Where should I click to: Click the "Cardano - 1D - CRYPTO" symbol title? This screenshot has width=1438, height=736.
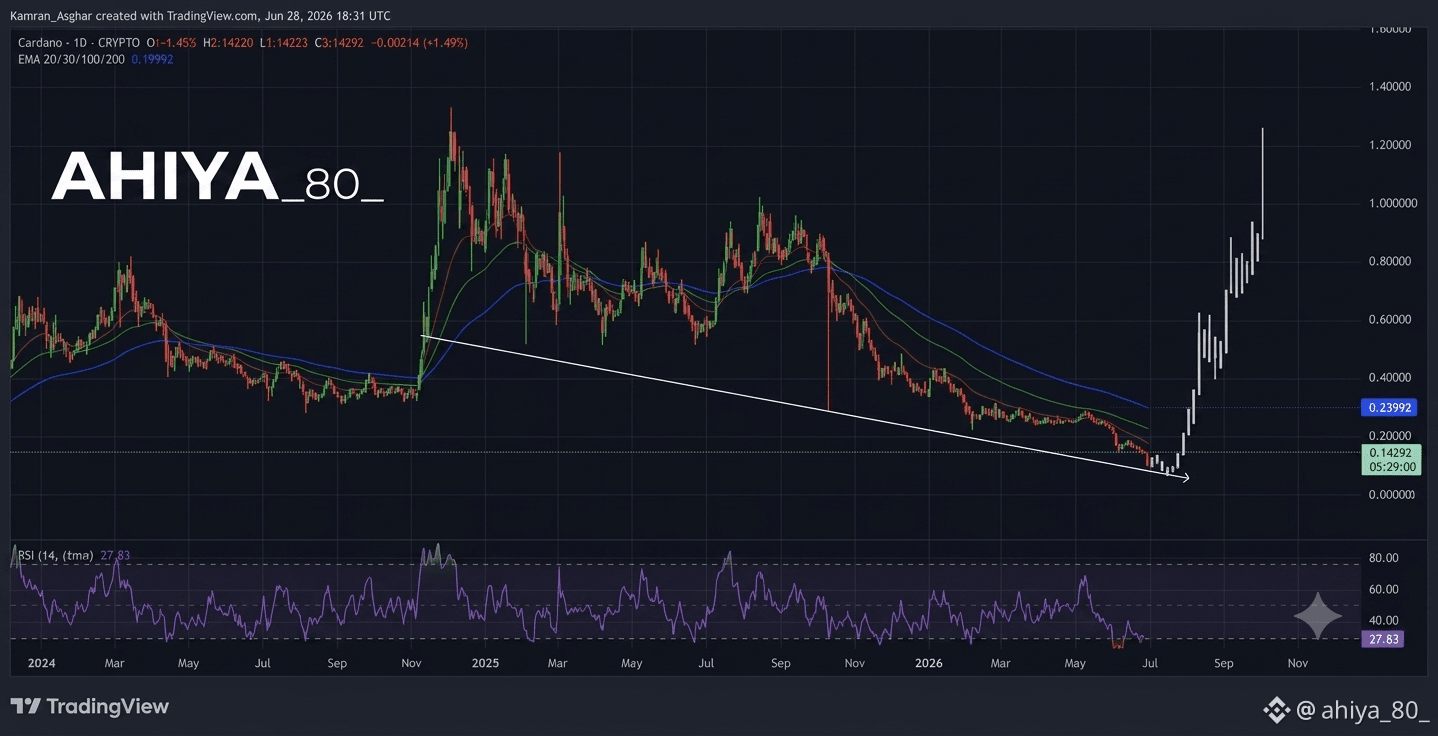[x=79, y=43]
